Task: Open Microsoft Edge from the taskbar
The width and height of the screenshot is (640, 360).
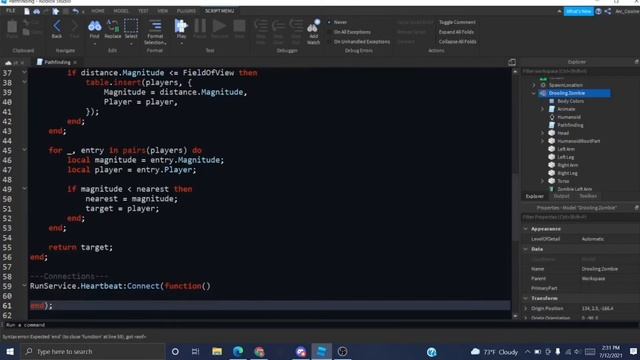Action: coord(238,351)
